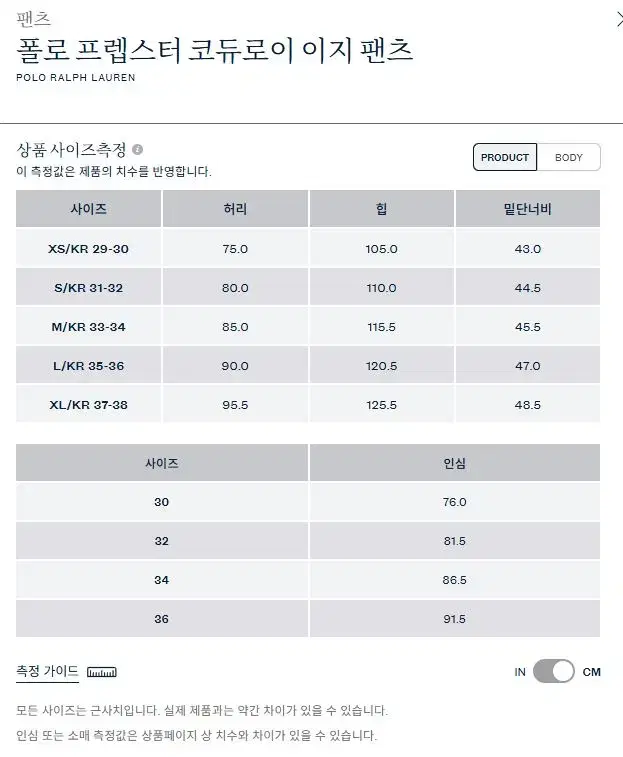Close the size guide dialog
The height and width of the screenshot is (757, 623).
pyautogui.click(x=619, y=20)
